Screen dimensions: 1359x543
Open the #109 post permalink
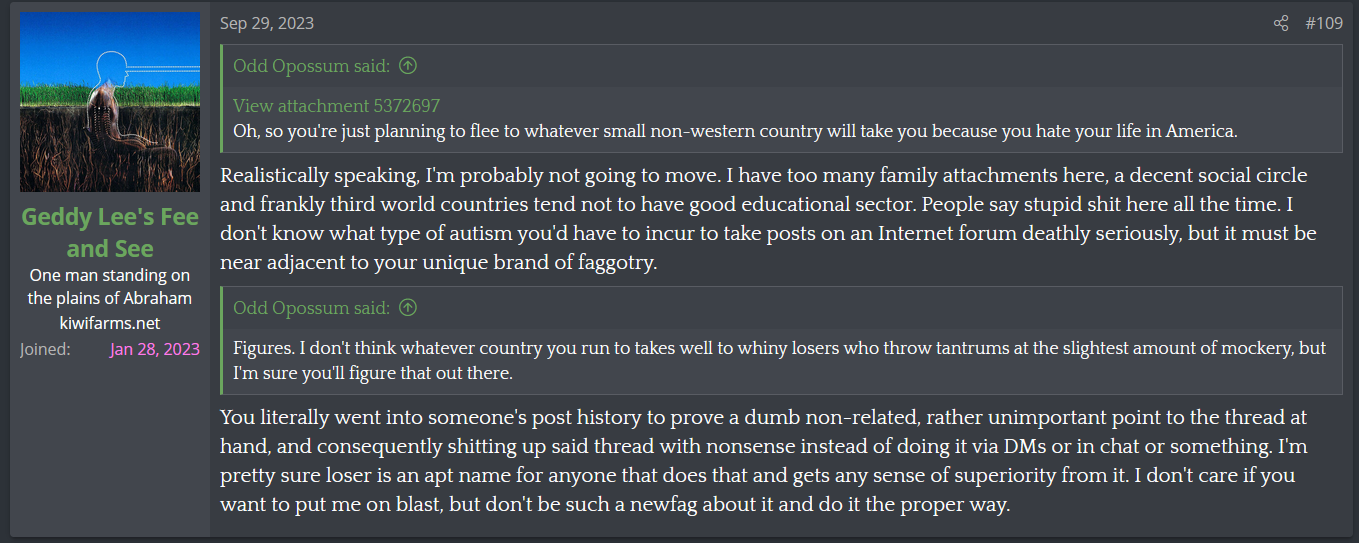(x=1324, y=23)
